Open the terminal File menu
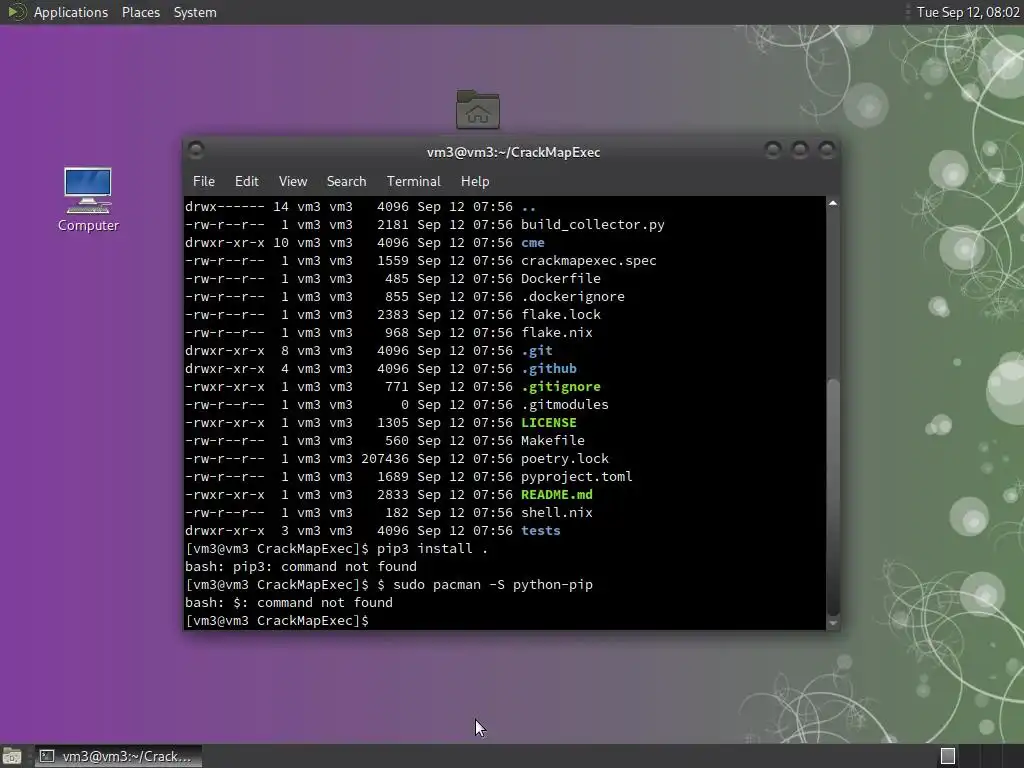The height and width of the screenshot is (768, 1024). click(204, 181)
